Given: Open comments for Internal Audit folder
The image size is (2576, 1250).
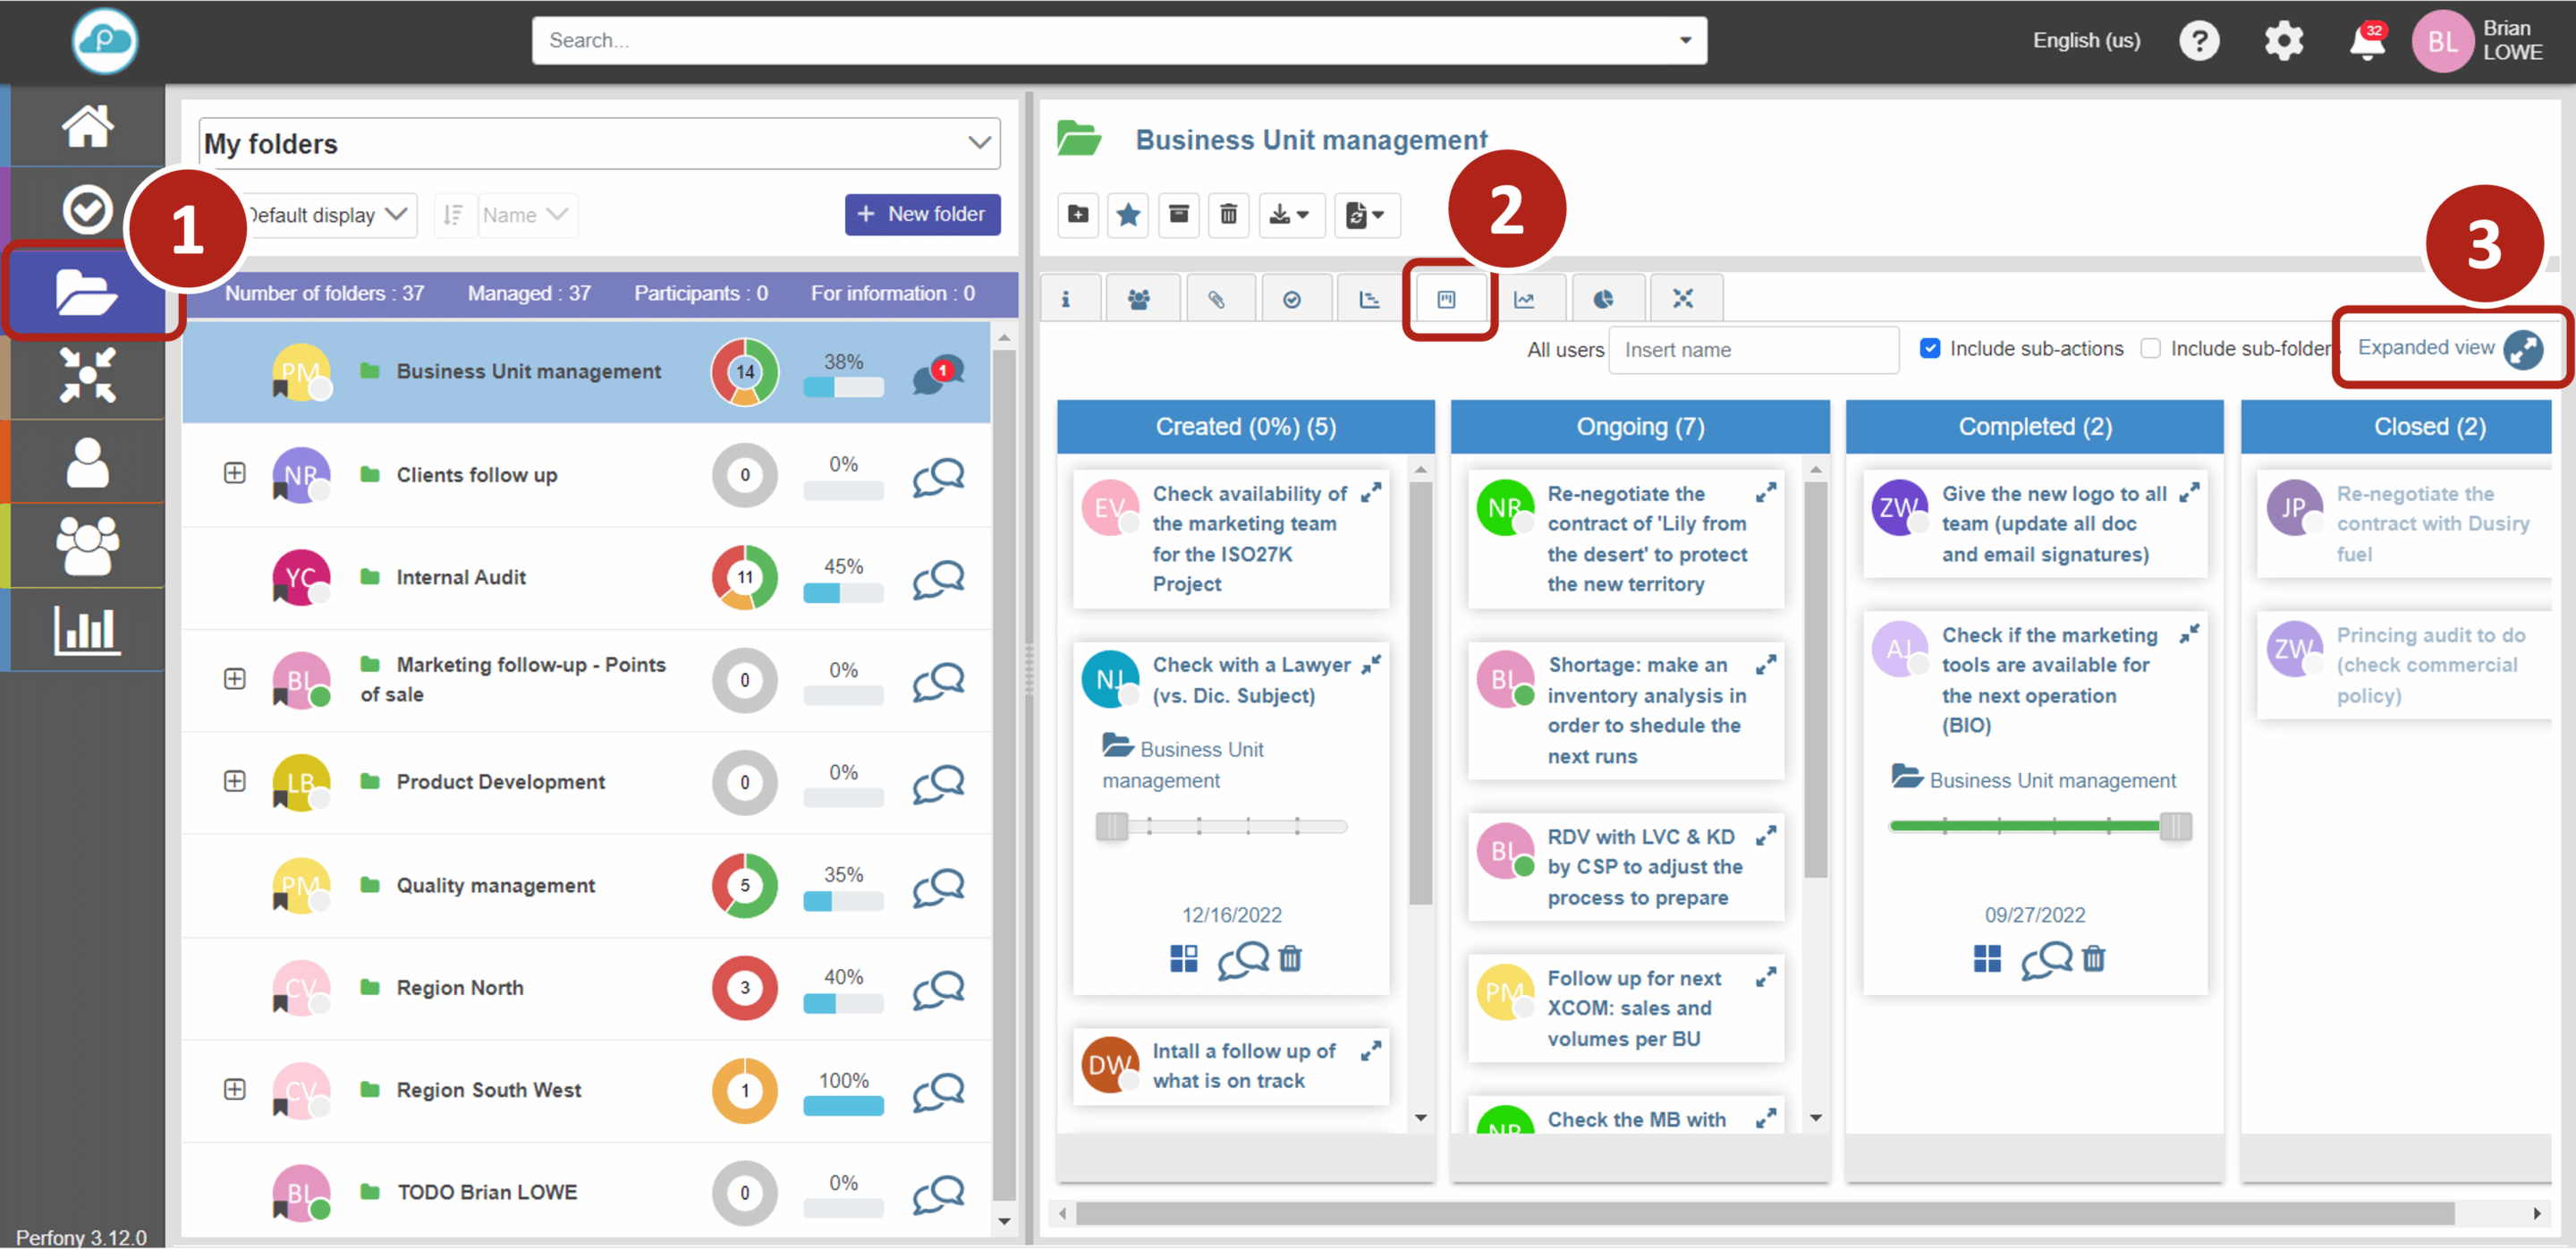Looking at the screenshot, I should click(x=938, y=578).
